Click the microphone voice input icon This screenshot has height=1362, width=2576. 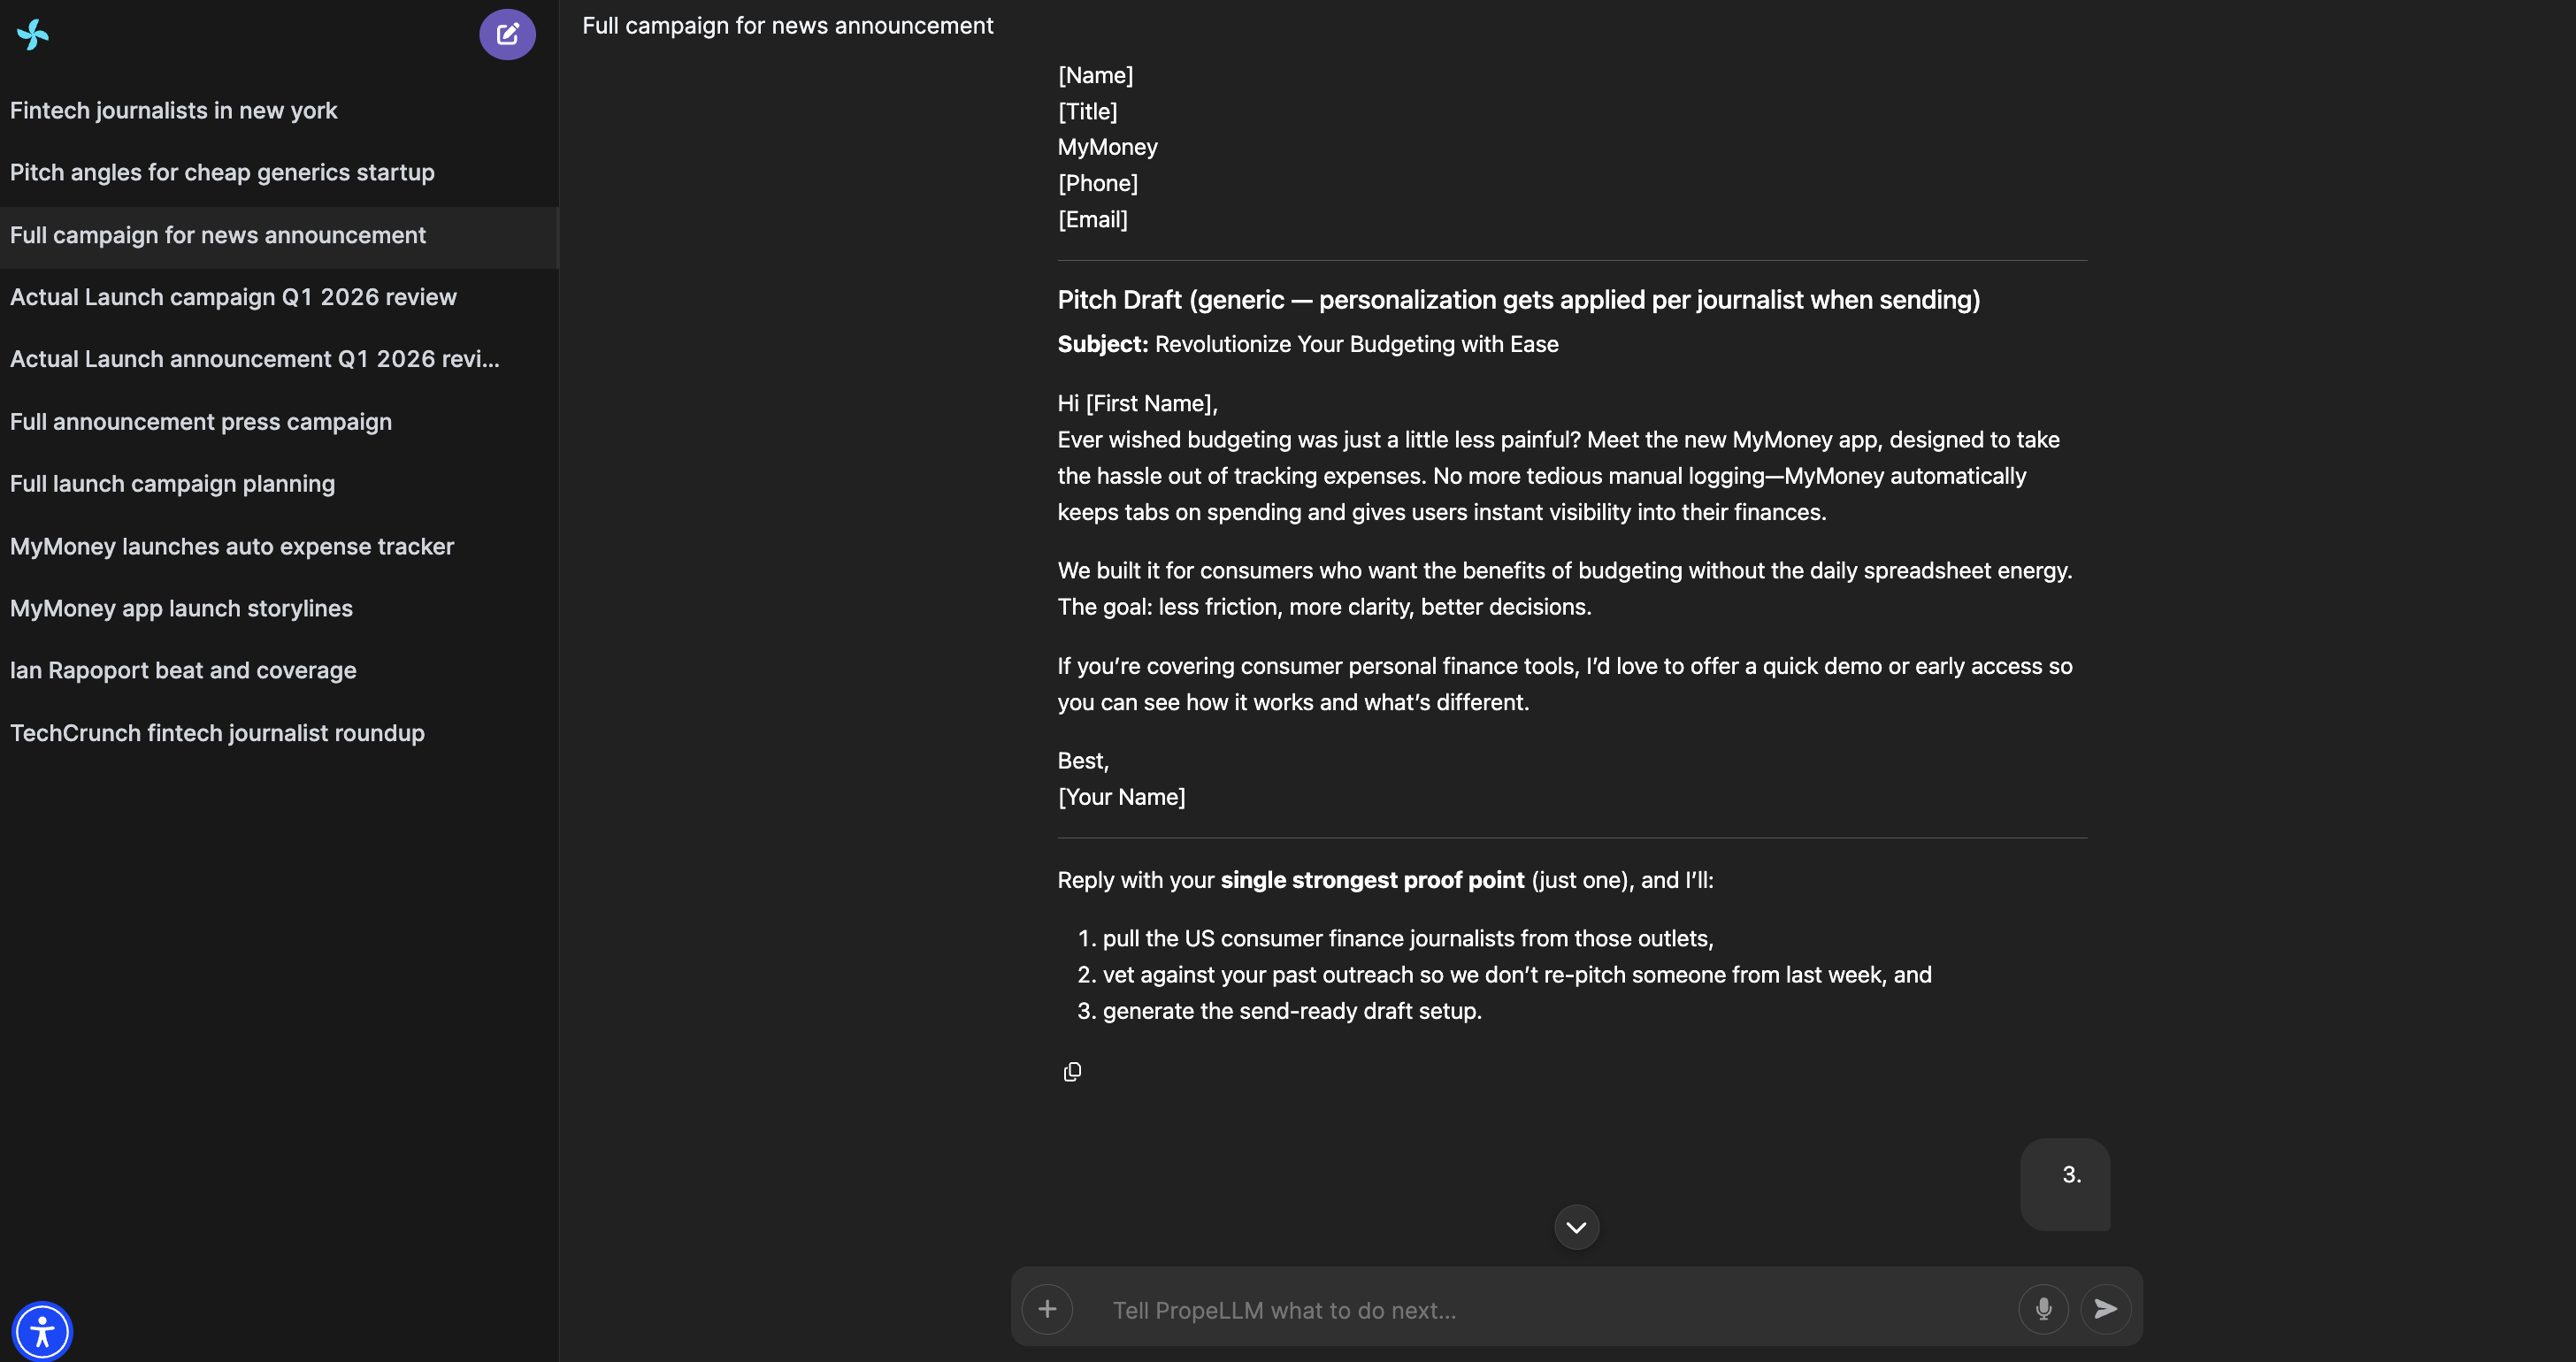tap(2043, 1309)
